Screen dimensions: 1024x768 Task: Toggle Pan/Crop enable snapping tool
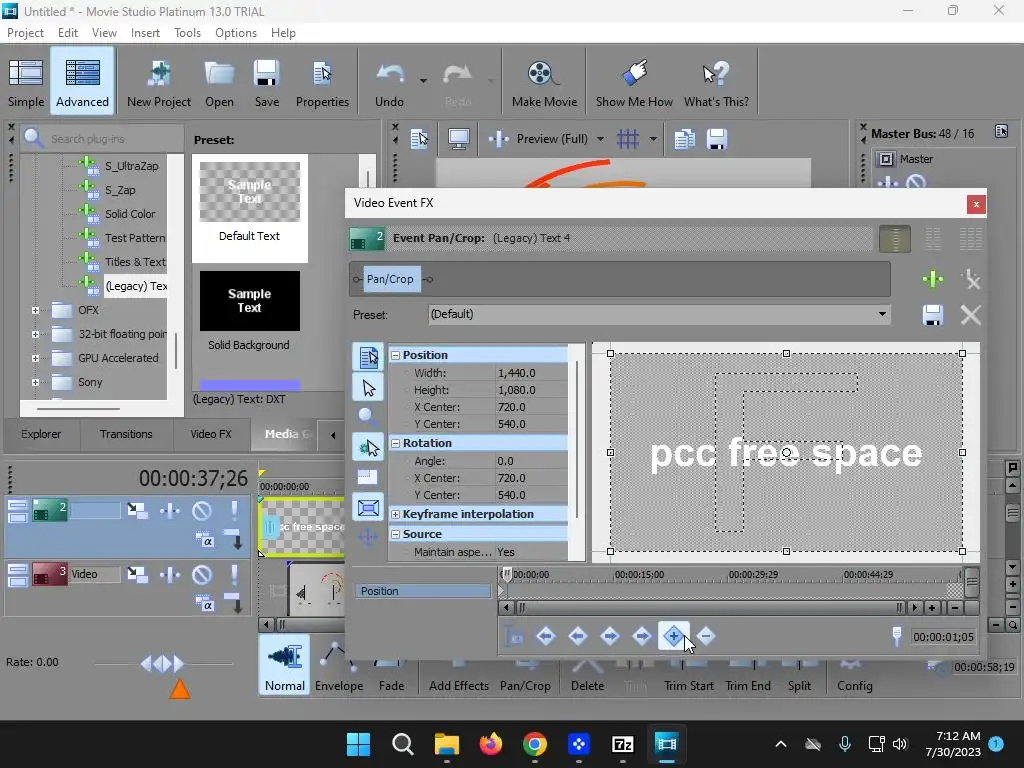click(x=368, y=447)
